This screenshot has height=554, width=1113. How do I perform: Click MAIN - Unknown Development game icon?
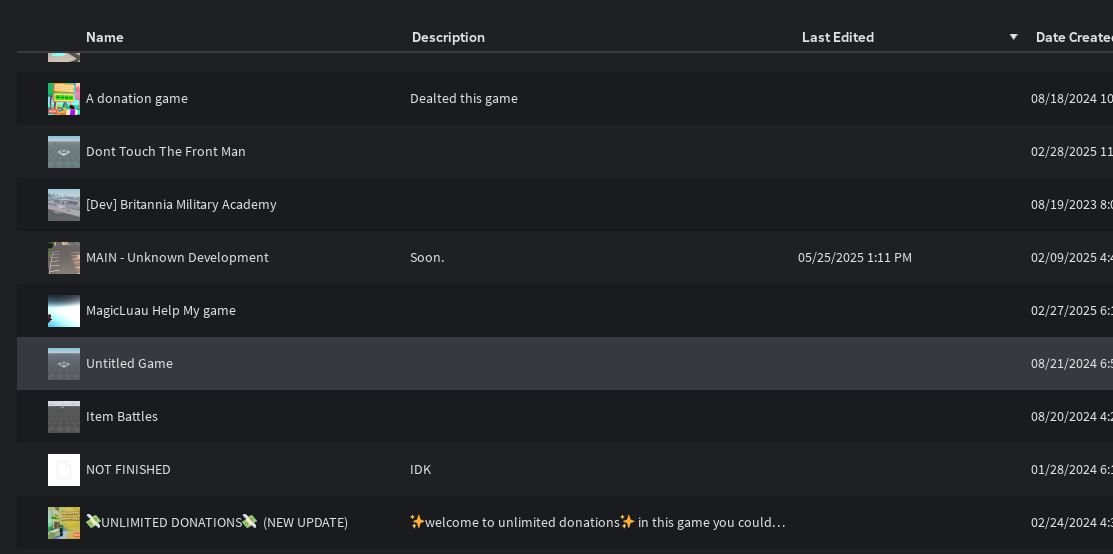coord(64,258)
